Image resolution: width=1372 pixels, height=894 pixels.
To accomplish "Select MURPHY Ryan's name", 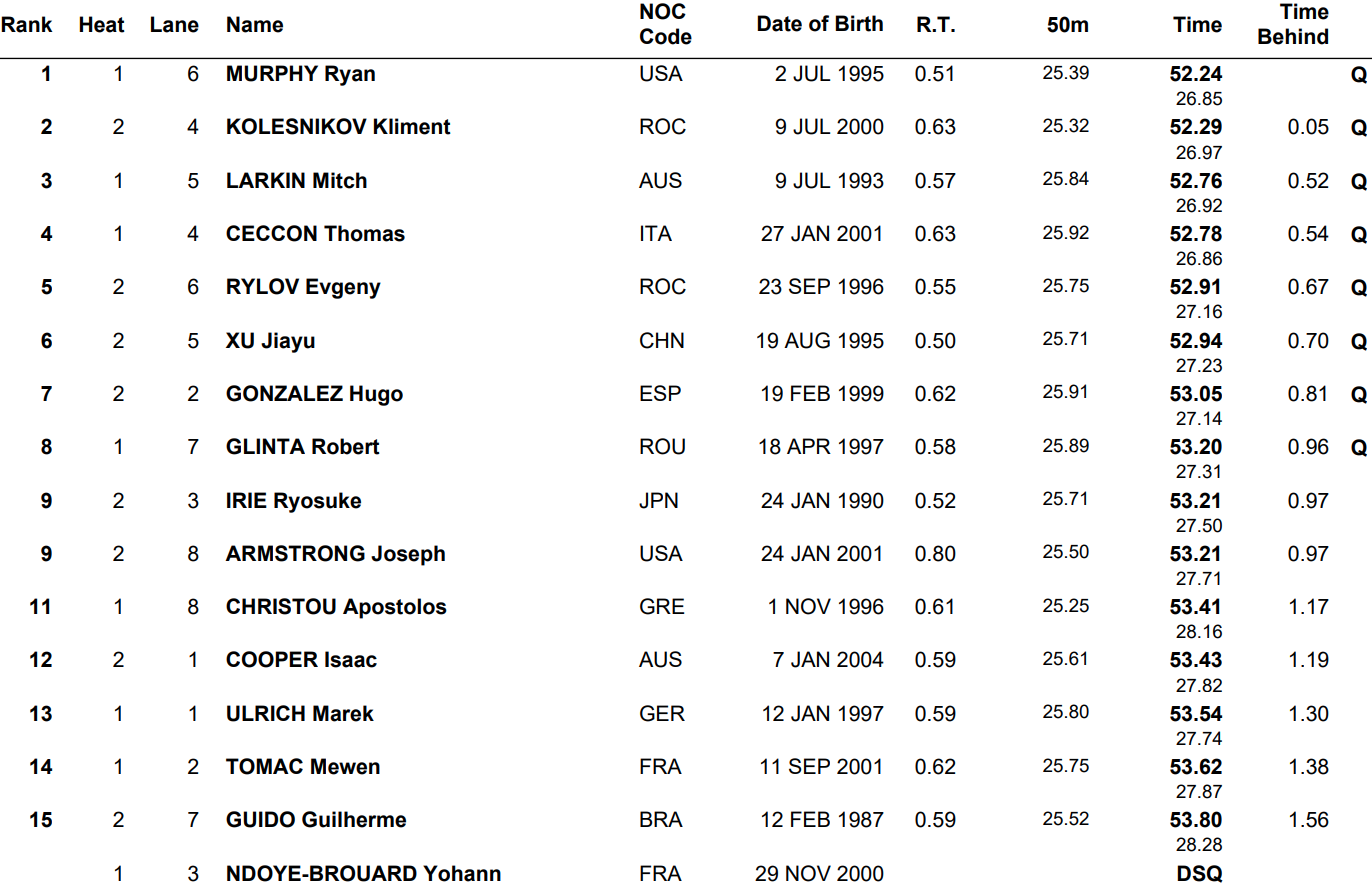I will pos(301,74).
